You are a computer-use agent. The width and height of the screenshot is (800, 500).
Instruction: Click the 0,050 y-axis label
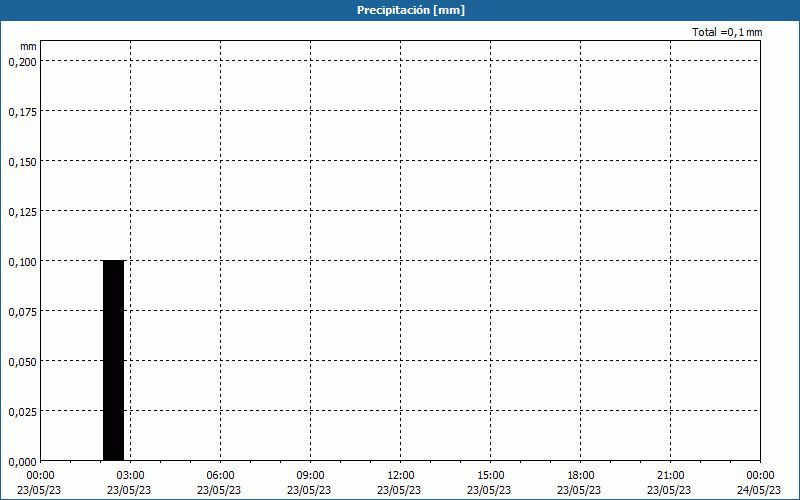click(x=22, y=361)
